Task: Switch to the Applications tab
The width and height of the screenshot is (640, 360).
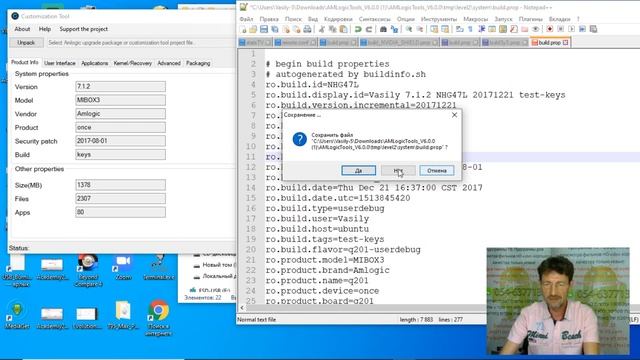Action: click(x=94, y=63)
